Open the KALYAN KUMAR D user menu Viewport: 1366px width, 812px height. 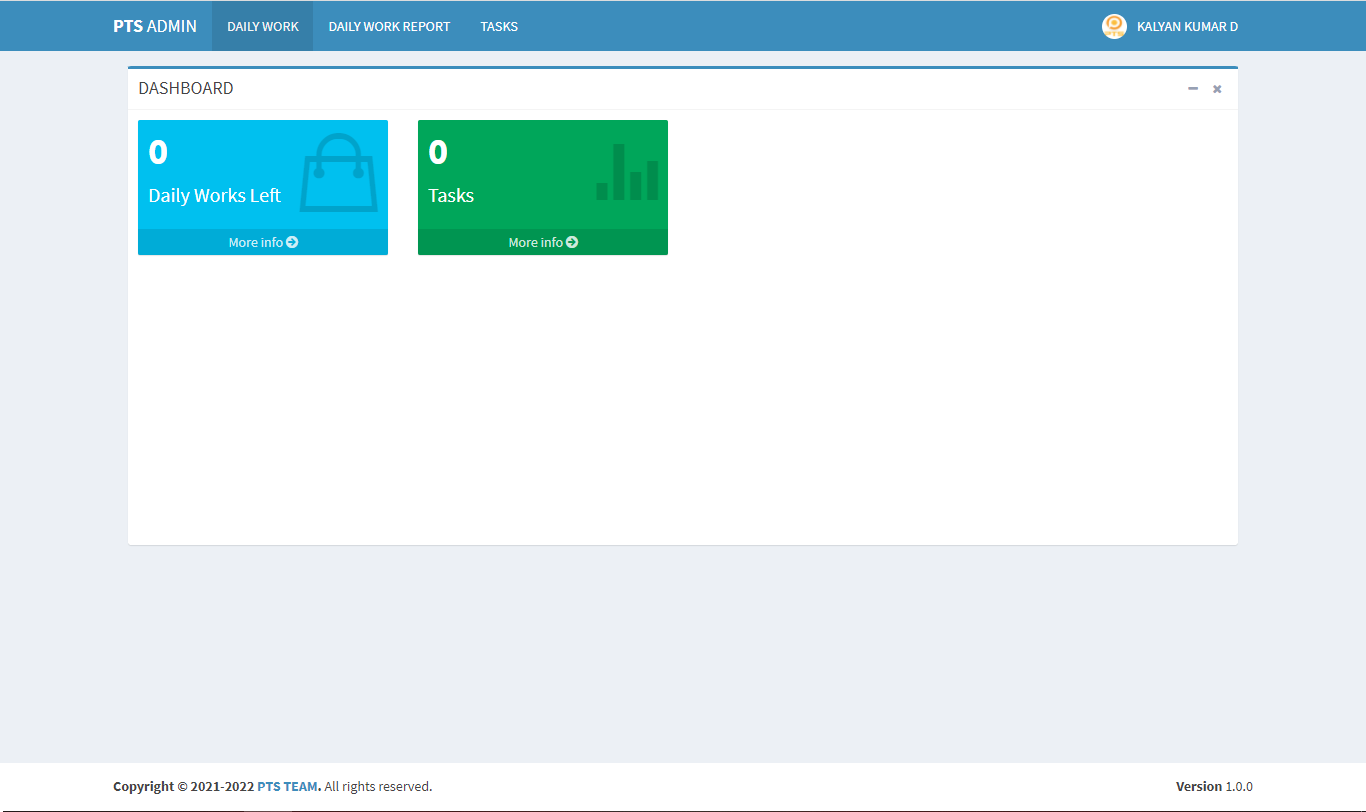1186,27
